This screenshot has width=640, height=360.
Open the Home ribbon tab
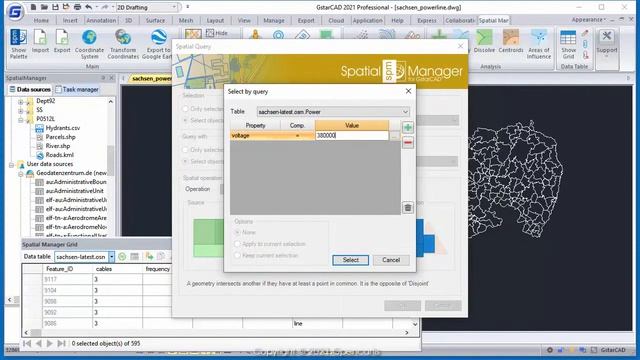(x=41, y=20)
